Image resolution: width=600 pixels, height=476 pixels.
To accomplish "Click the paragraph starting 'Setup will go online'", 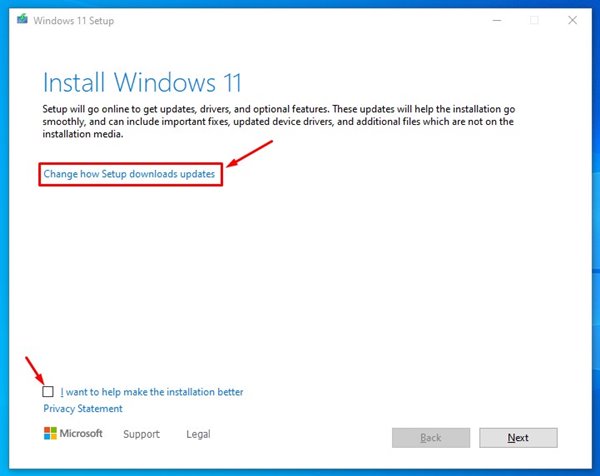I will point(279,122).
